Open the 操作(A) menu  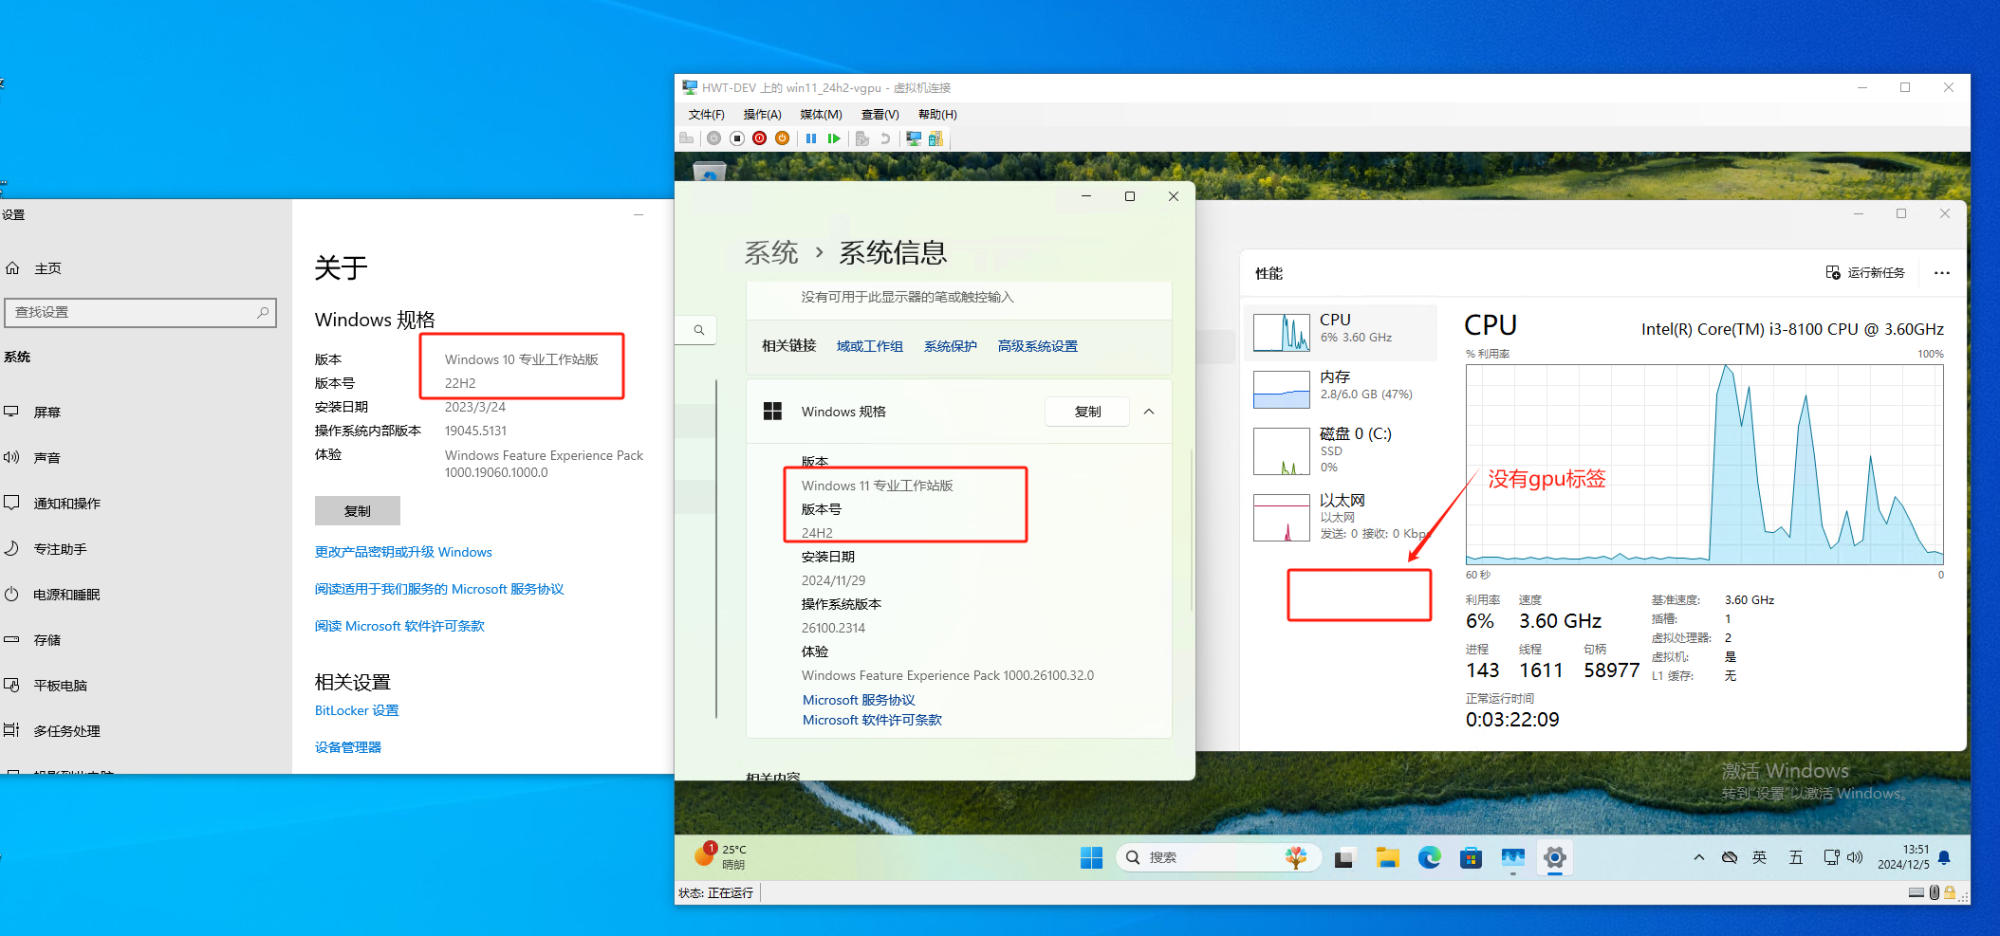tap(762, 114)
